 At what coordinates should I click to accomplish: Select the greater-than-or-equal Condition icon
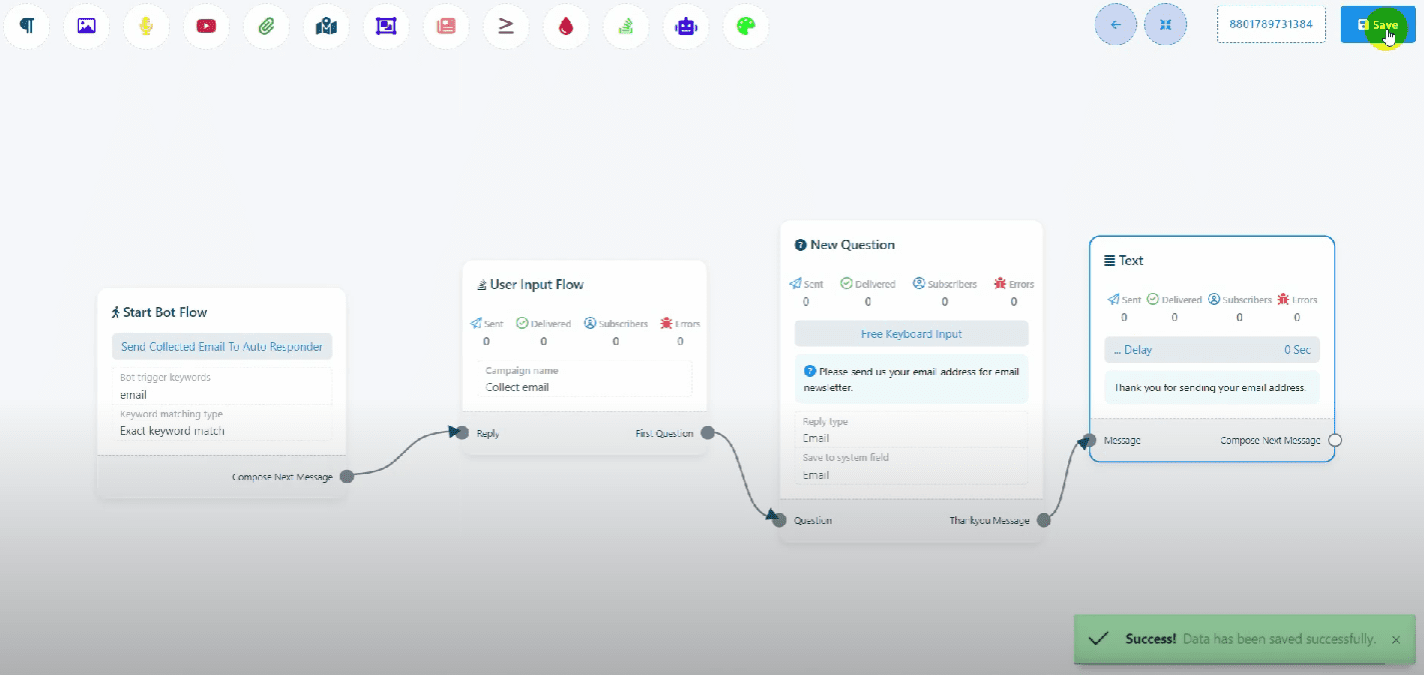(506, 26)
